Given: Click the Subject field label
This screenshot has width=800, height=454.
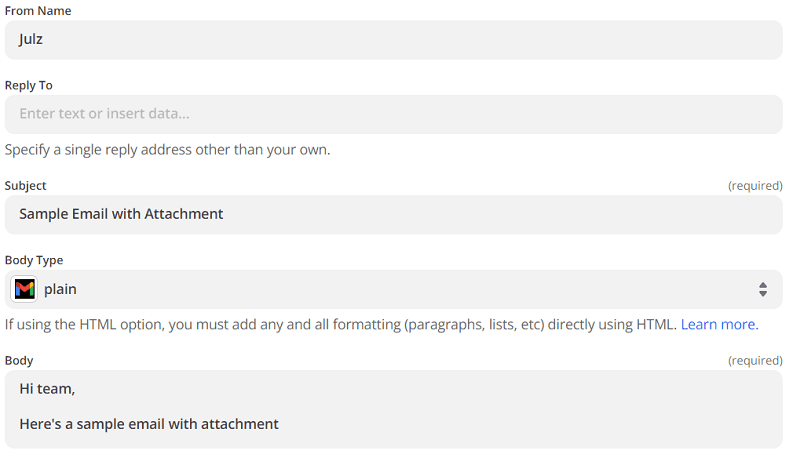Looking at the screenshot, I should point(26,186).
